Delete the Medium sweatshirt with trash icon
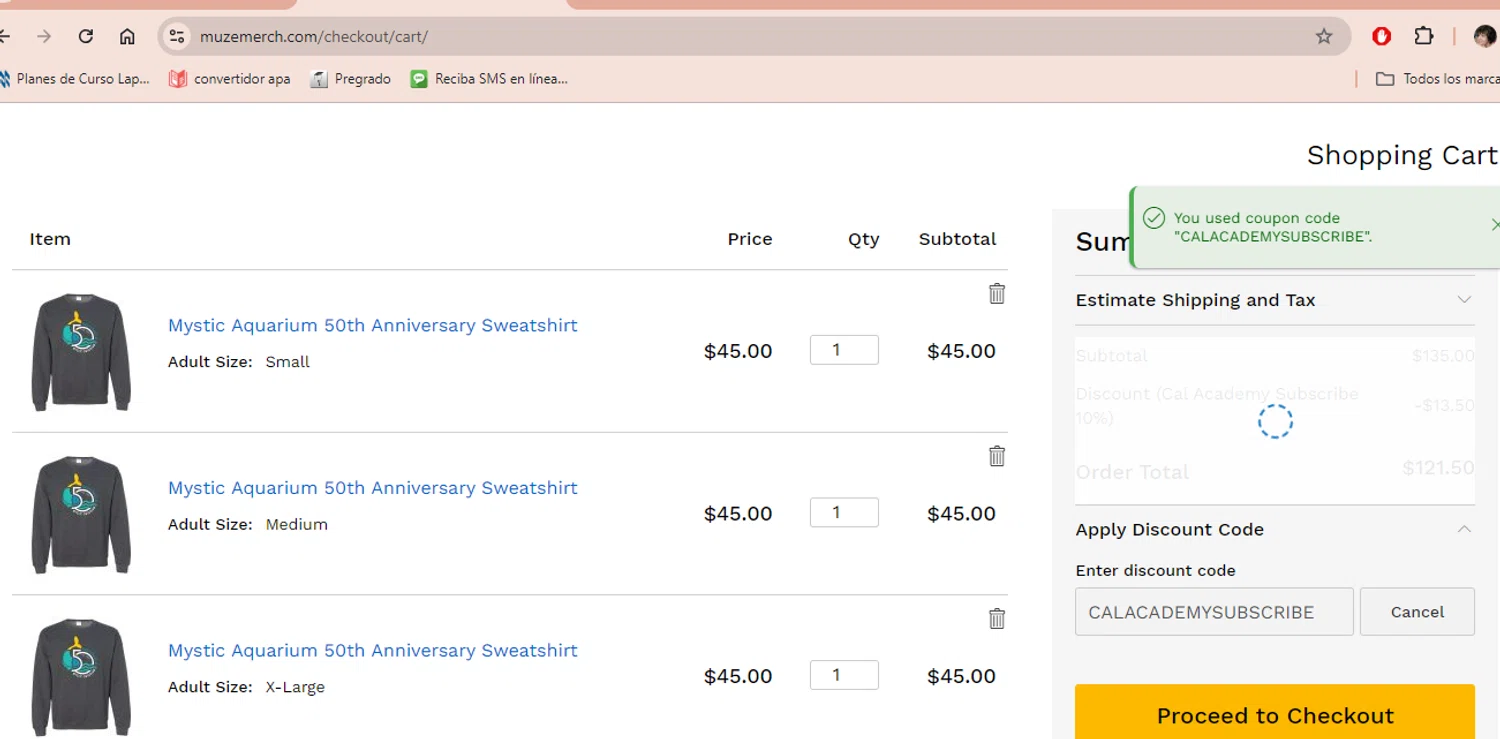The width and height of the screenshot is (1500, 739). coord(997,456)
